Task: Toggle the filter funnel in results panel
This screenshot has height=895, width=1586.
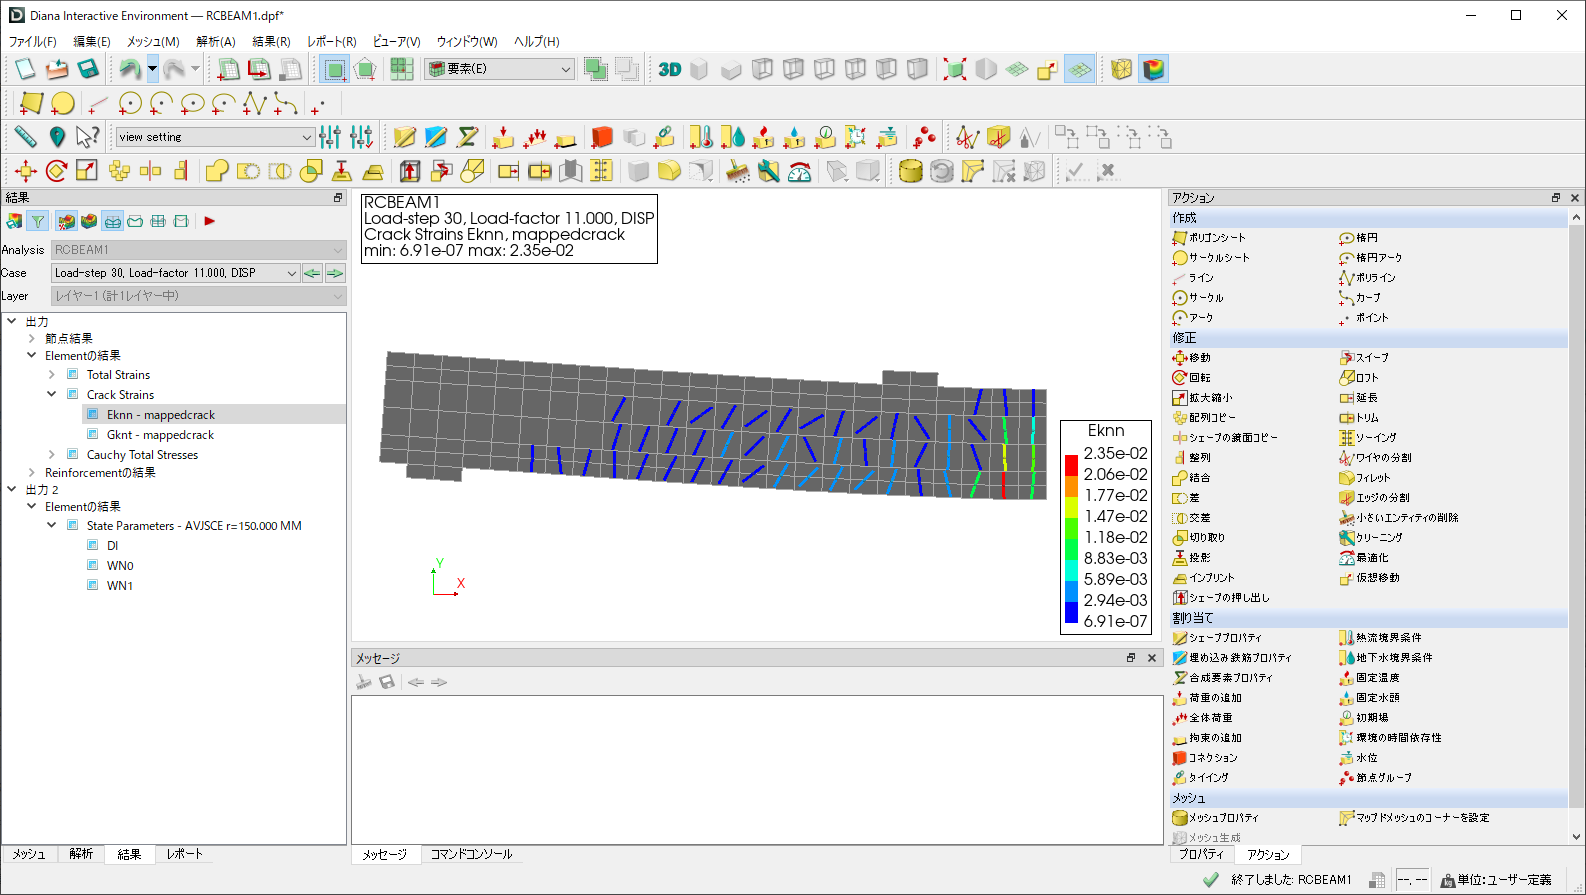Action: (x=38, y=221)
